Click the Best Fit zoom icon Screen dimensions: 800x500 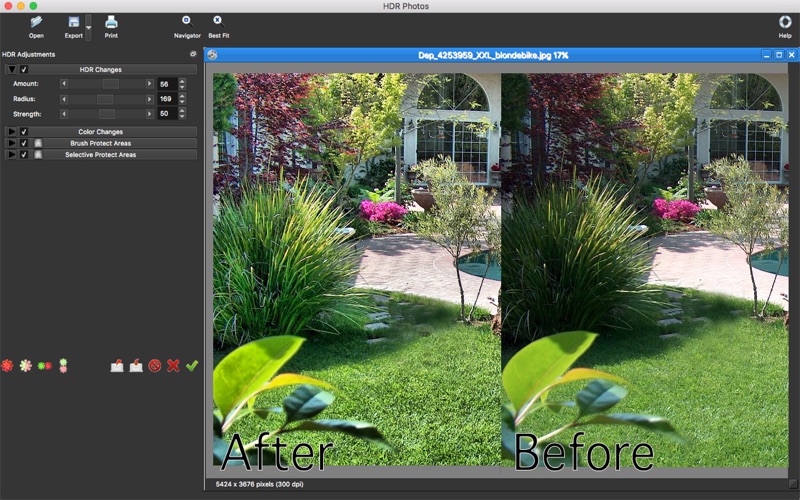point(218,21)
